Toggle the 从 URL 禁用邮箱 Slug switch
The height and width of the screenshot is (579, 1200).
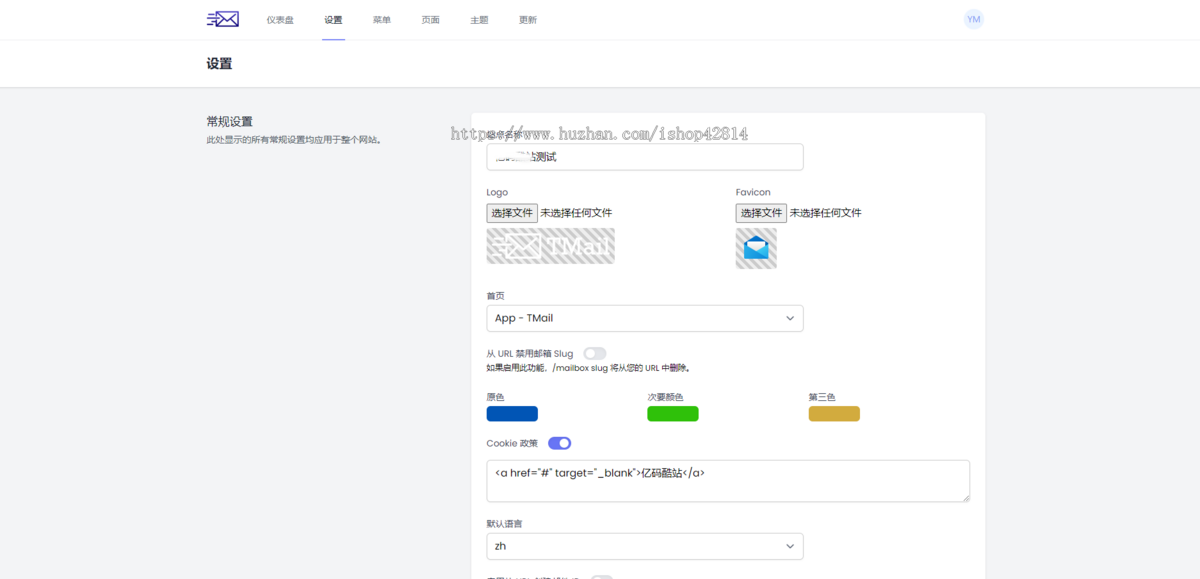(x=595, y=354)
